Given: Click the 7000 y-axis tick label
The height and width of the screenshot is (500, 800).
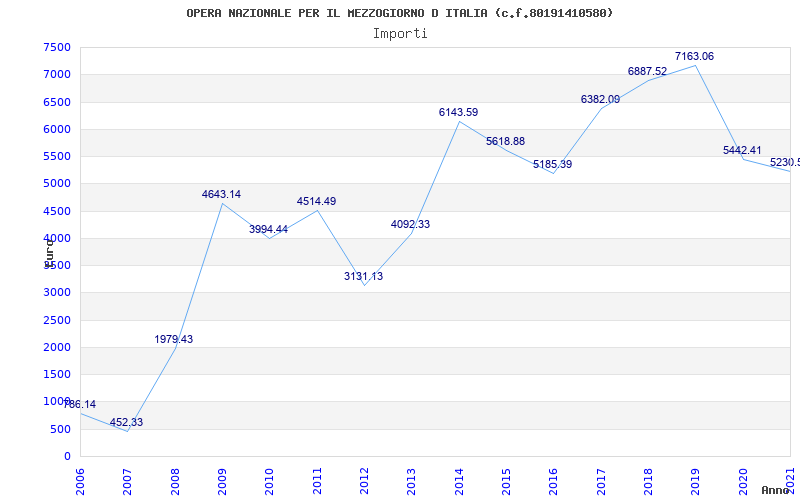Looking at the screenshot, I should click(57, 74).
